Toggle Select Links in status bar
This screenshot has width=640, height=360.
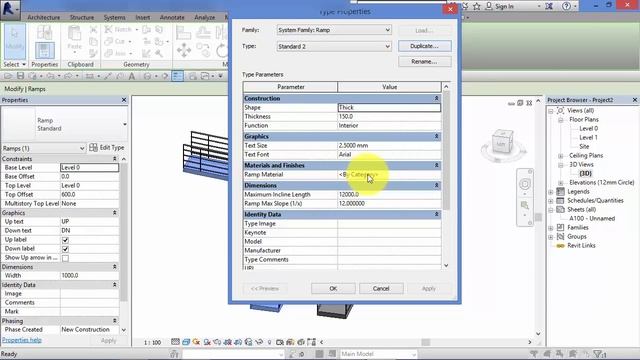(533, 353)
